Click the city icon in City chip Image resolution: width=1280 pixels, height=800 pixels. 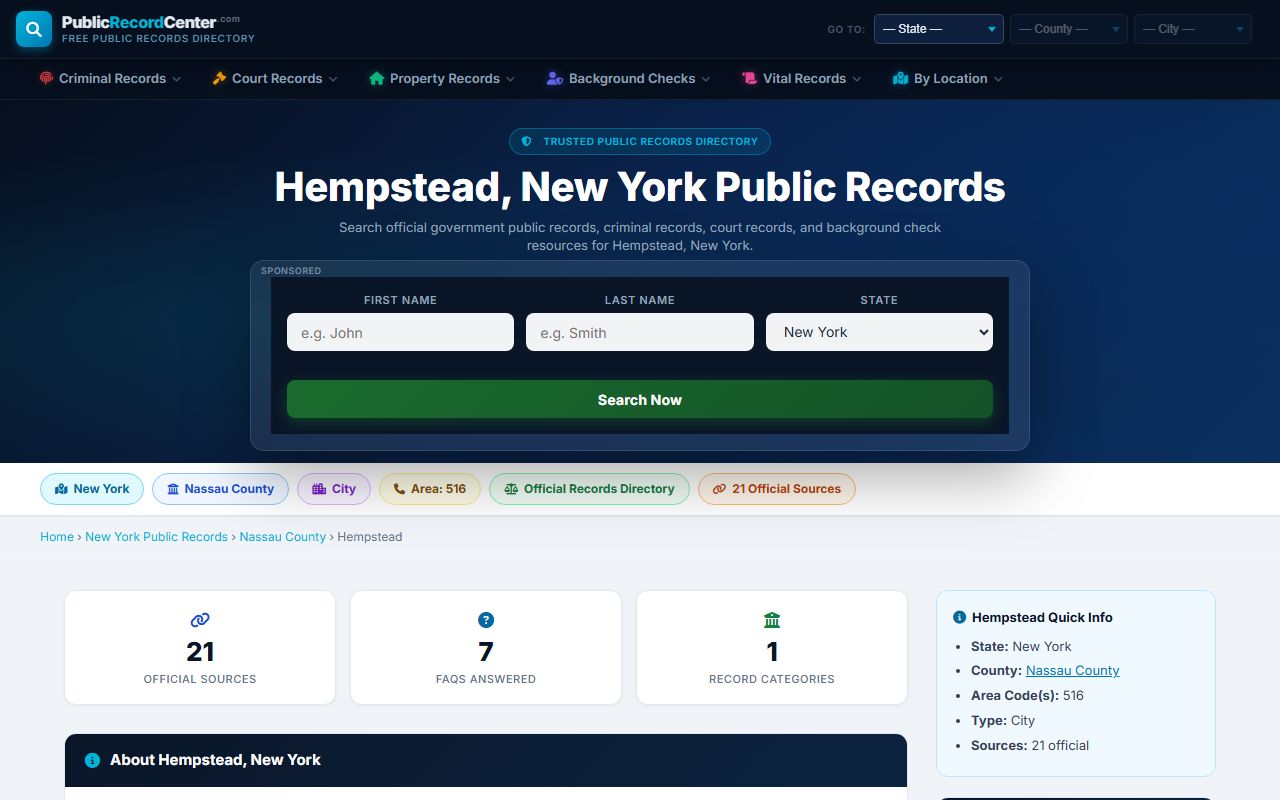coord(319,489)
